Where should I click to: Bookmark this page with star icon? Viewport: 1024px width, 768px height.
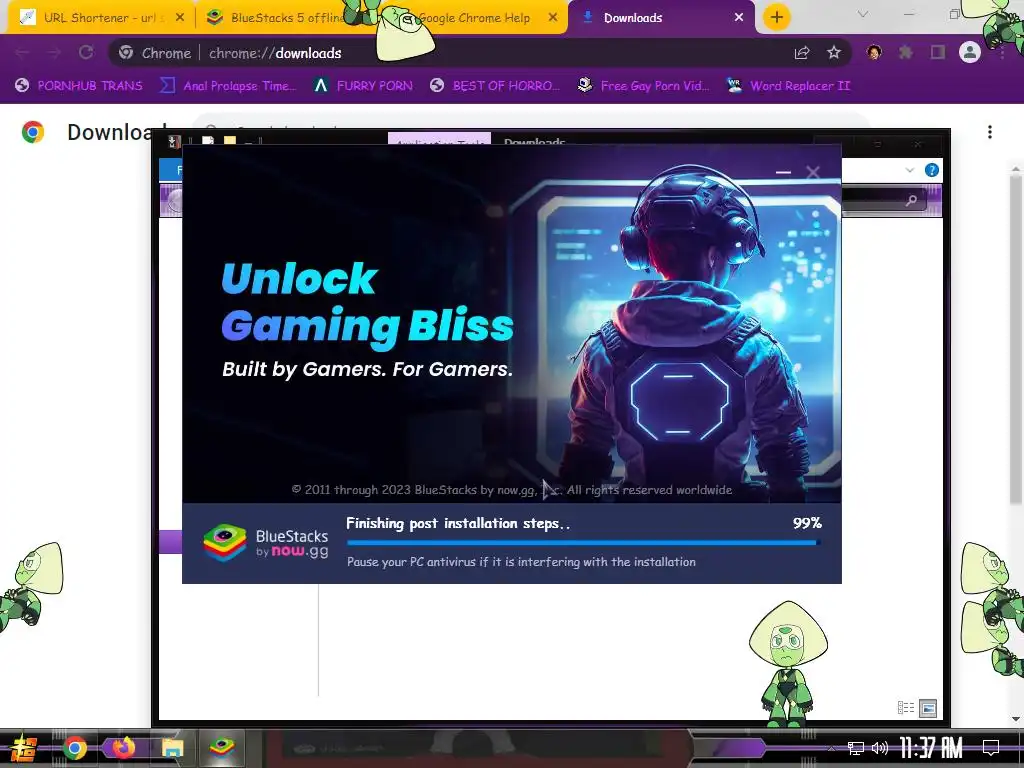[x=834, y=53]
